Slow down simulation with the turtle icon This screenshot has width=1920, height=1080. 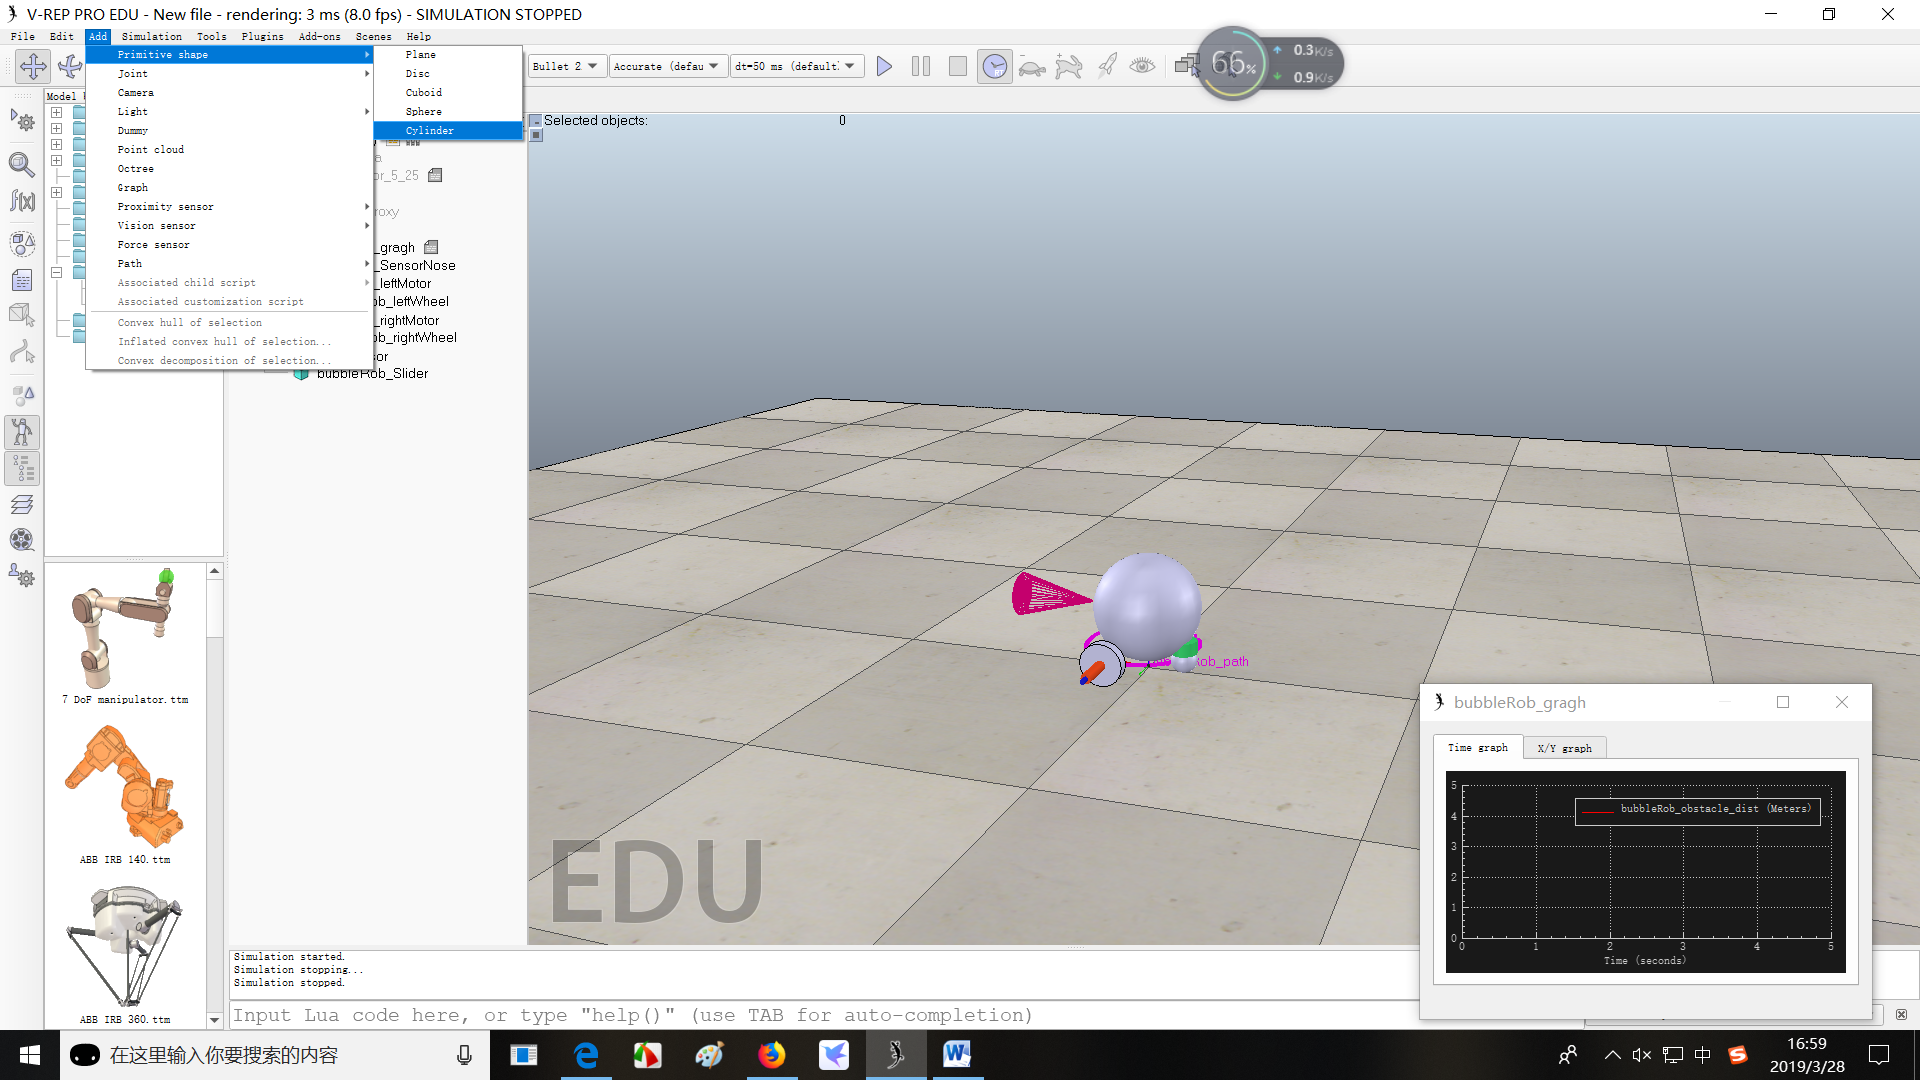[x=1032, y=67]
